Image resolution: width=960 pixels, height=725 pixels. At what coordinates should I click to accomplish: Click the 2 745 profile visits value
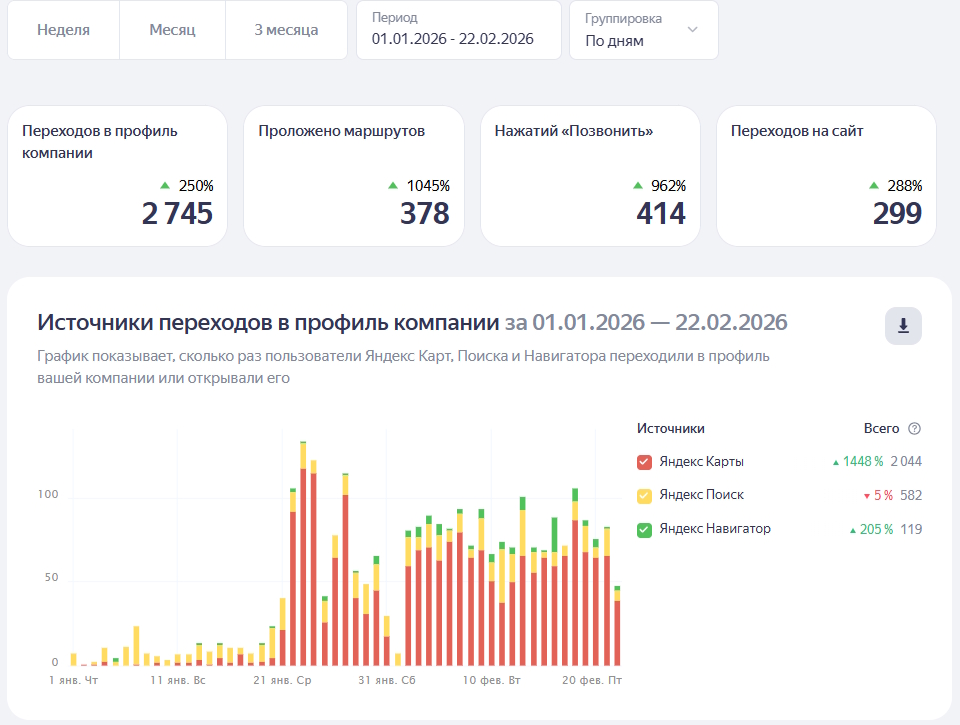(x=177, y=214)
